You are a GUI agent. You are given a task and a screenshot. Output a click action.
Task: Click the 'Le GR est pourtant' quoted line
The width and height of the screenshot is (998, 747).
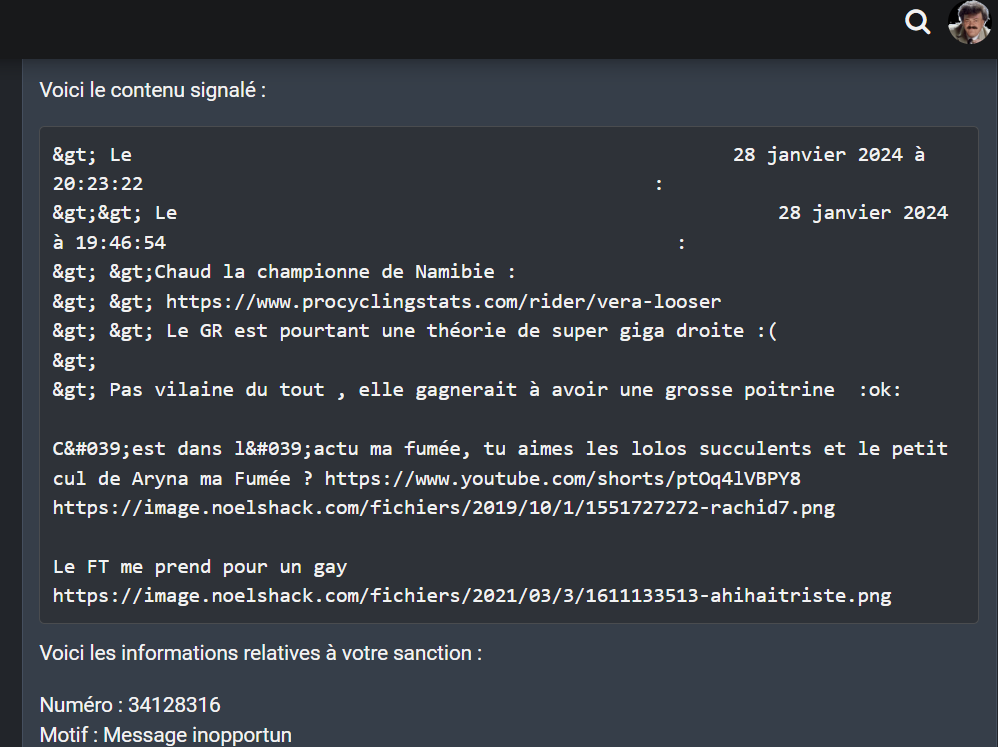tap(470, 331)
